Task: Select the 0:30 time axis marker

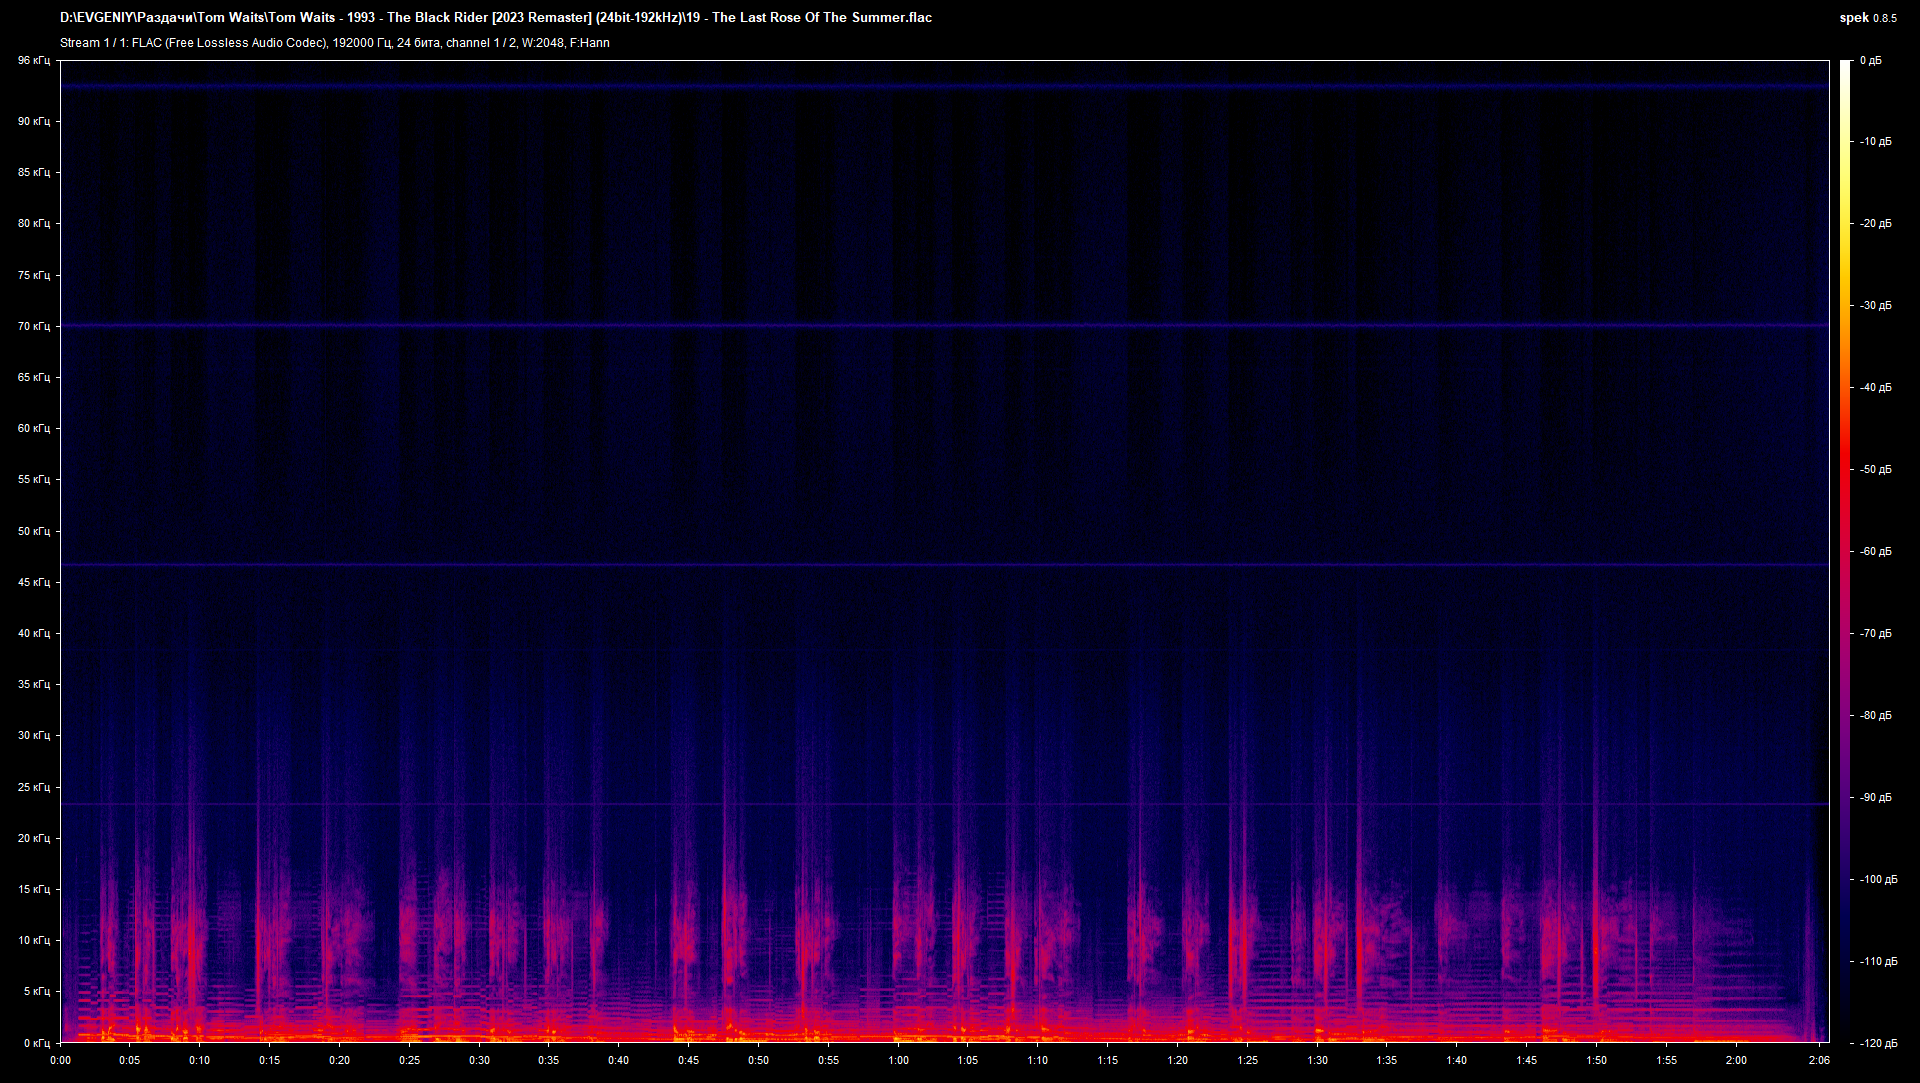Action: [x=479, y=1060]
